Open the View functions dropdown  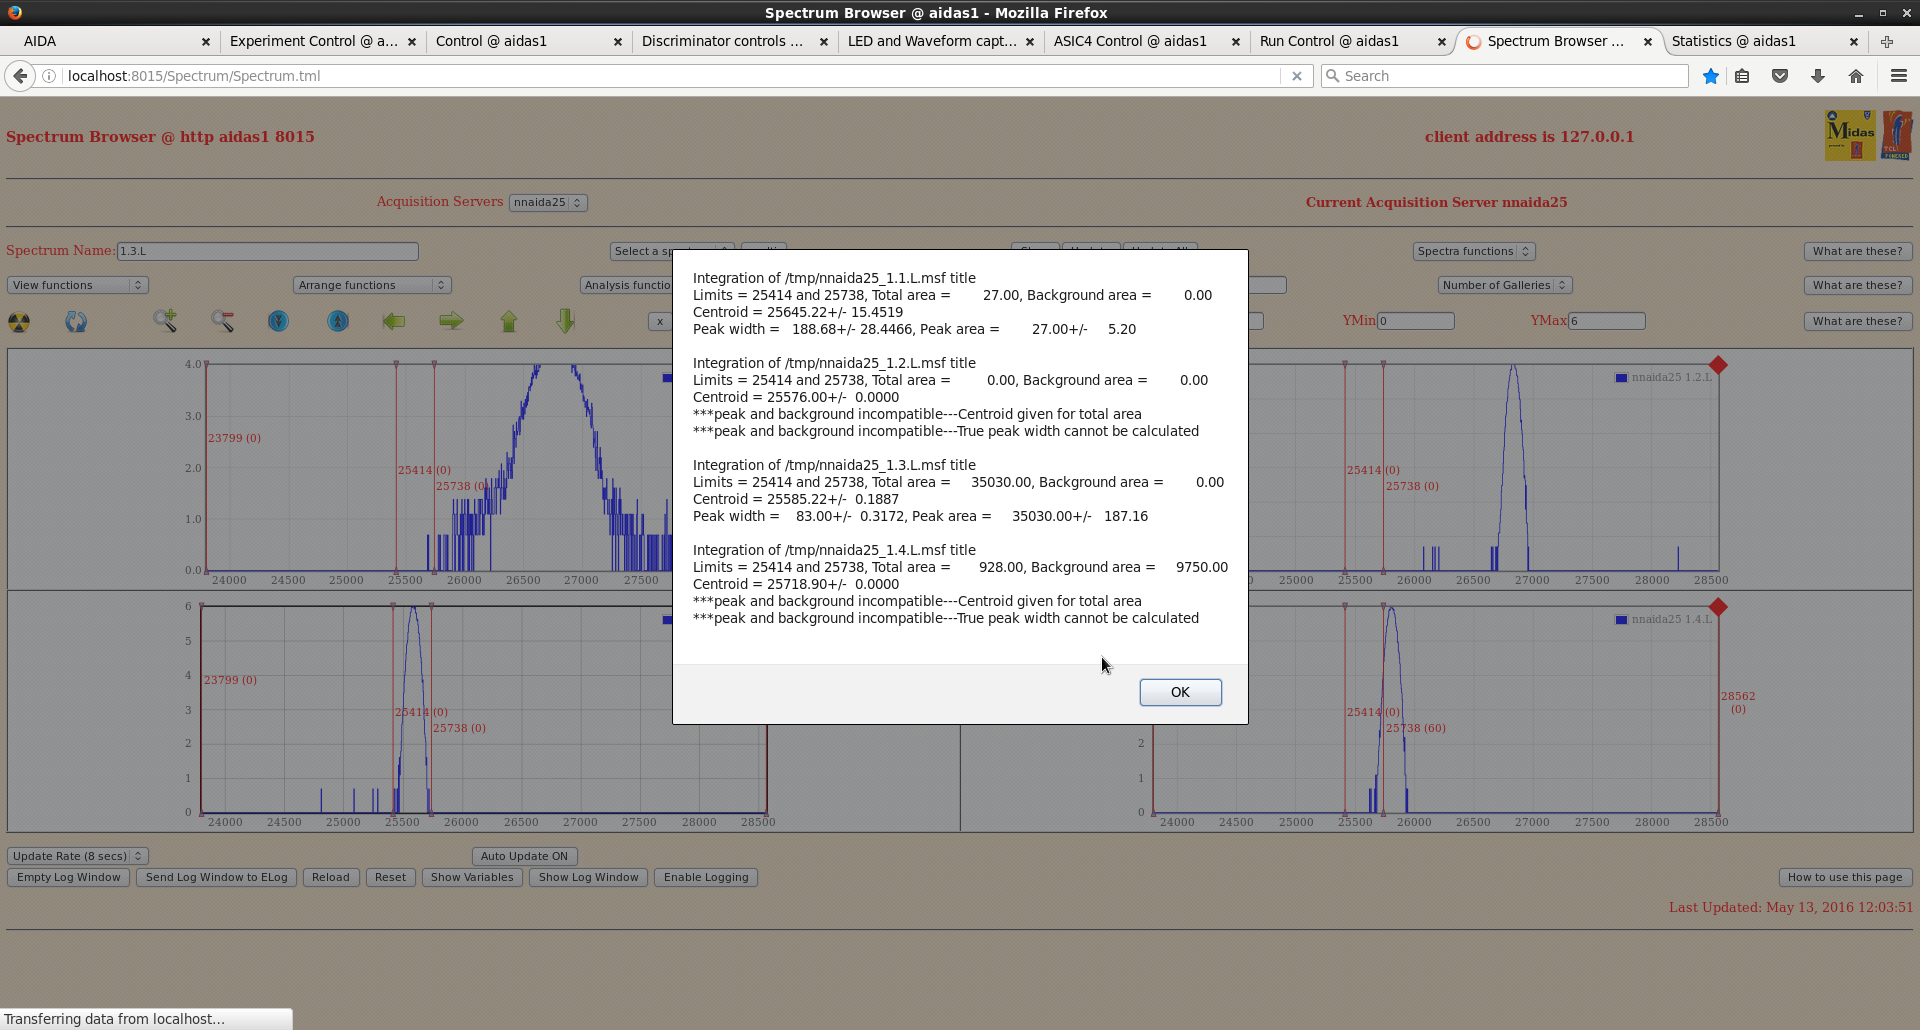coord(78,285)
